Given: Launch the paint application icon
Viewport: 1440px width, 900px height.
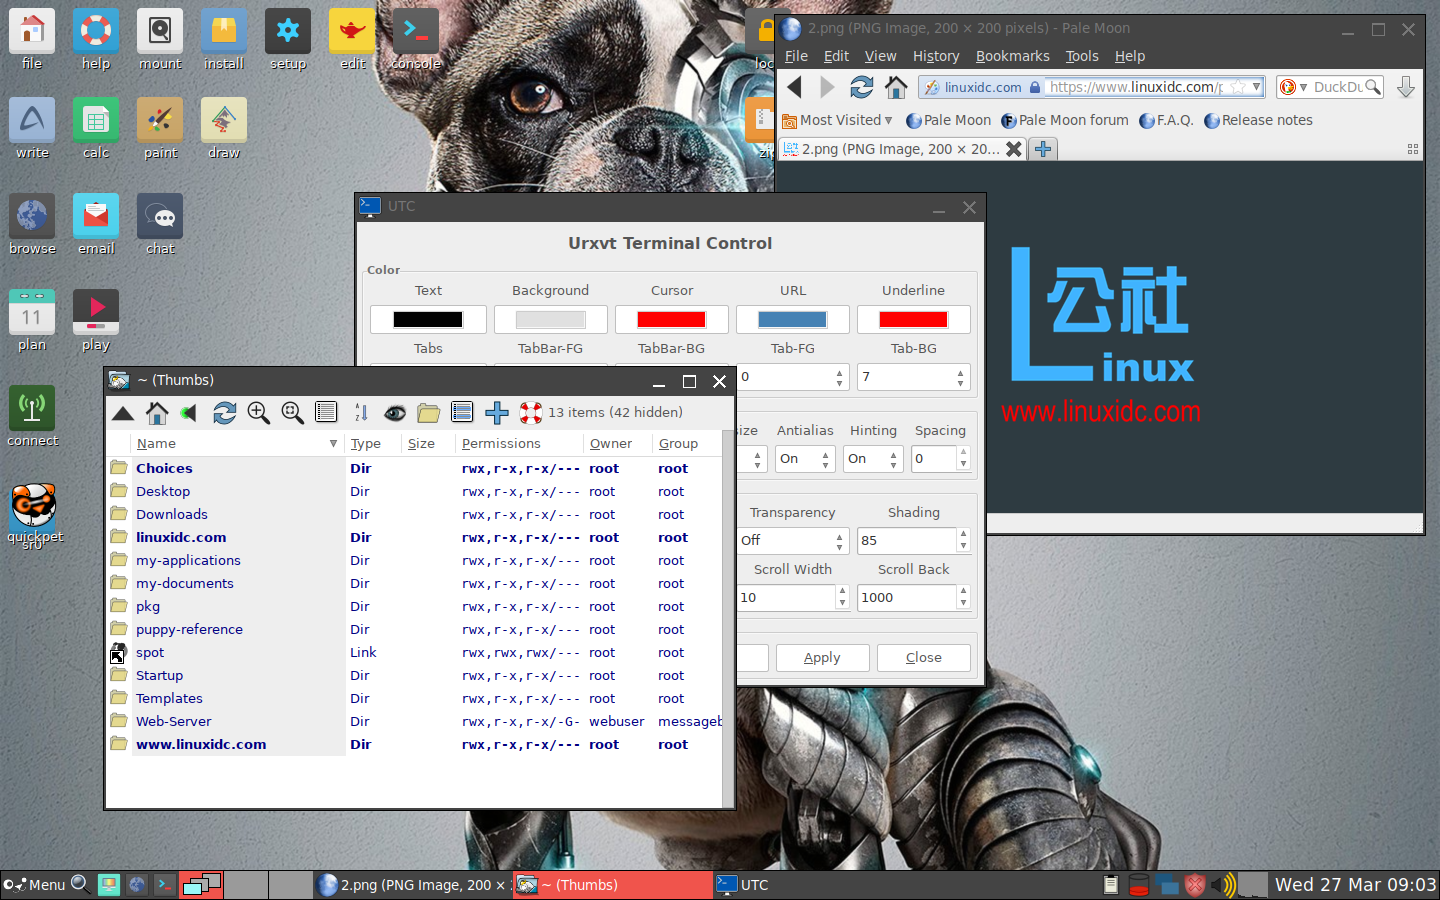Looking at the screenshot, I should [159, 120].
